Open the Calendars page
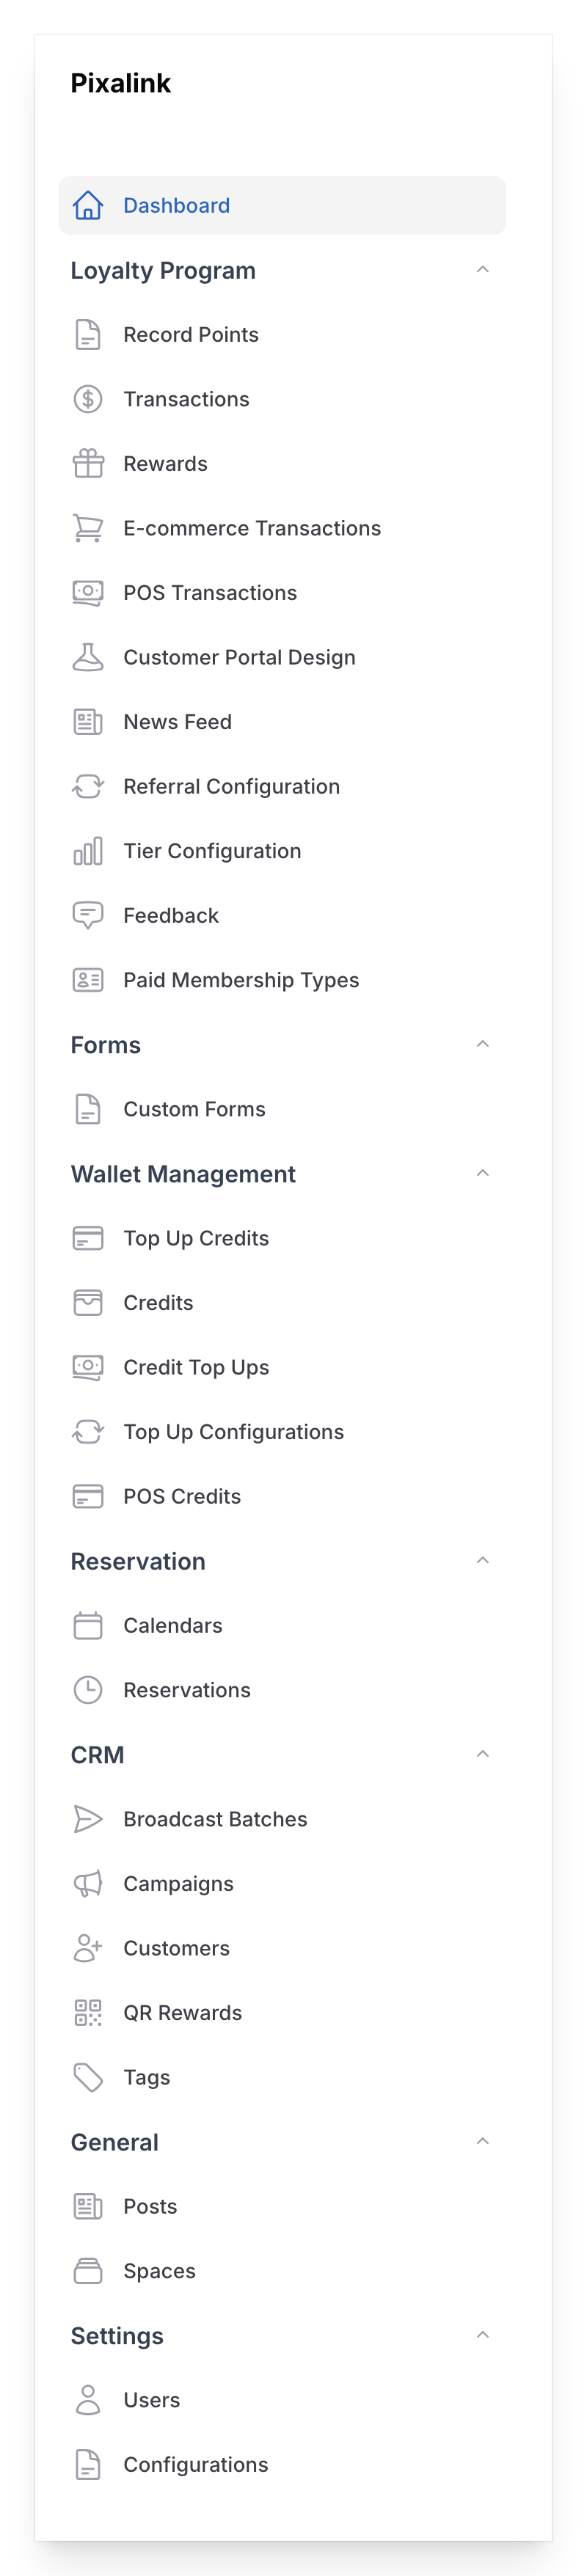 173,1625
